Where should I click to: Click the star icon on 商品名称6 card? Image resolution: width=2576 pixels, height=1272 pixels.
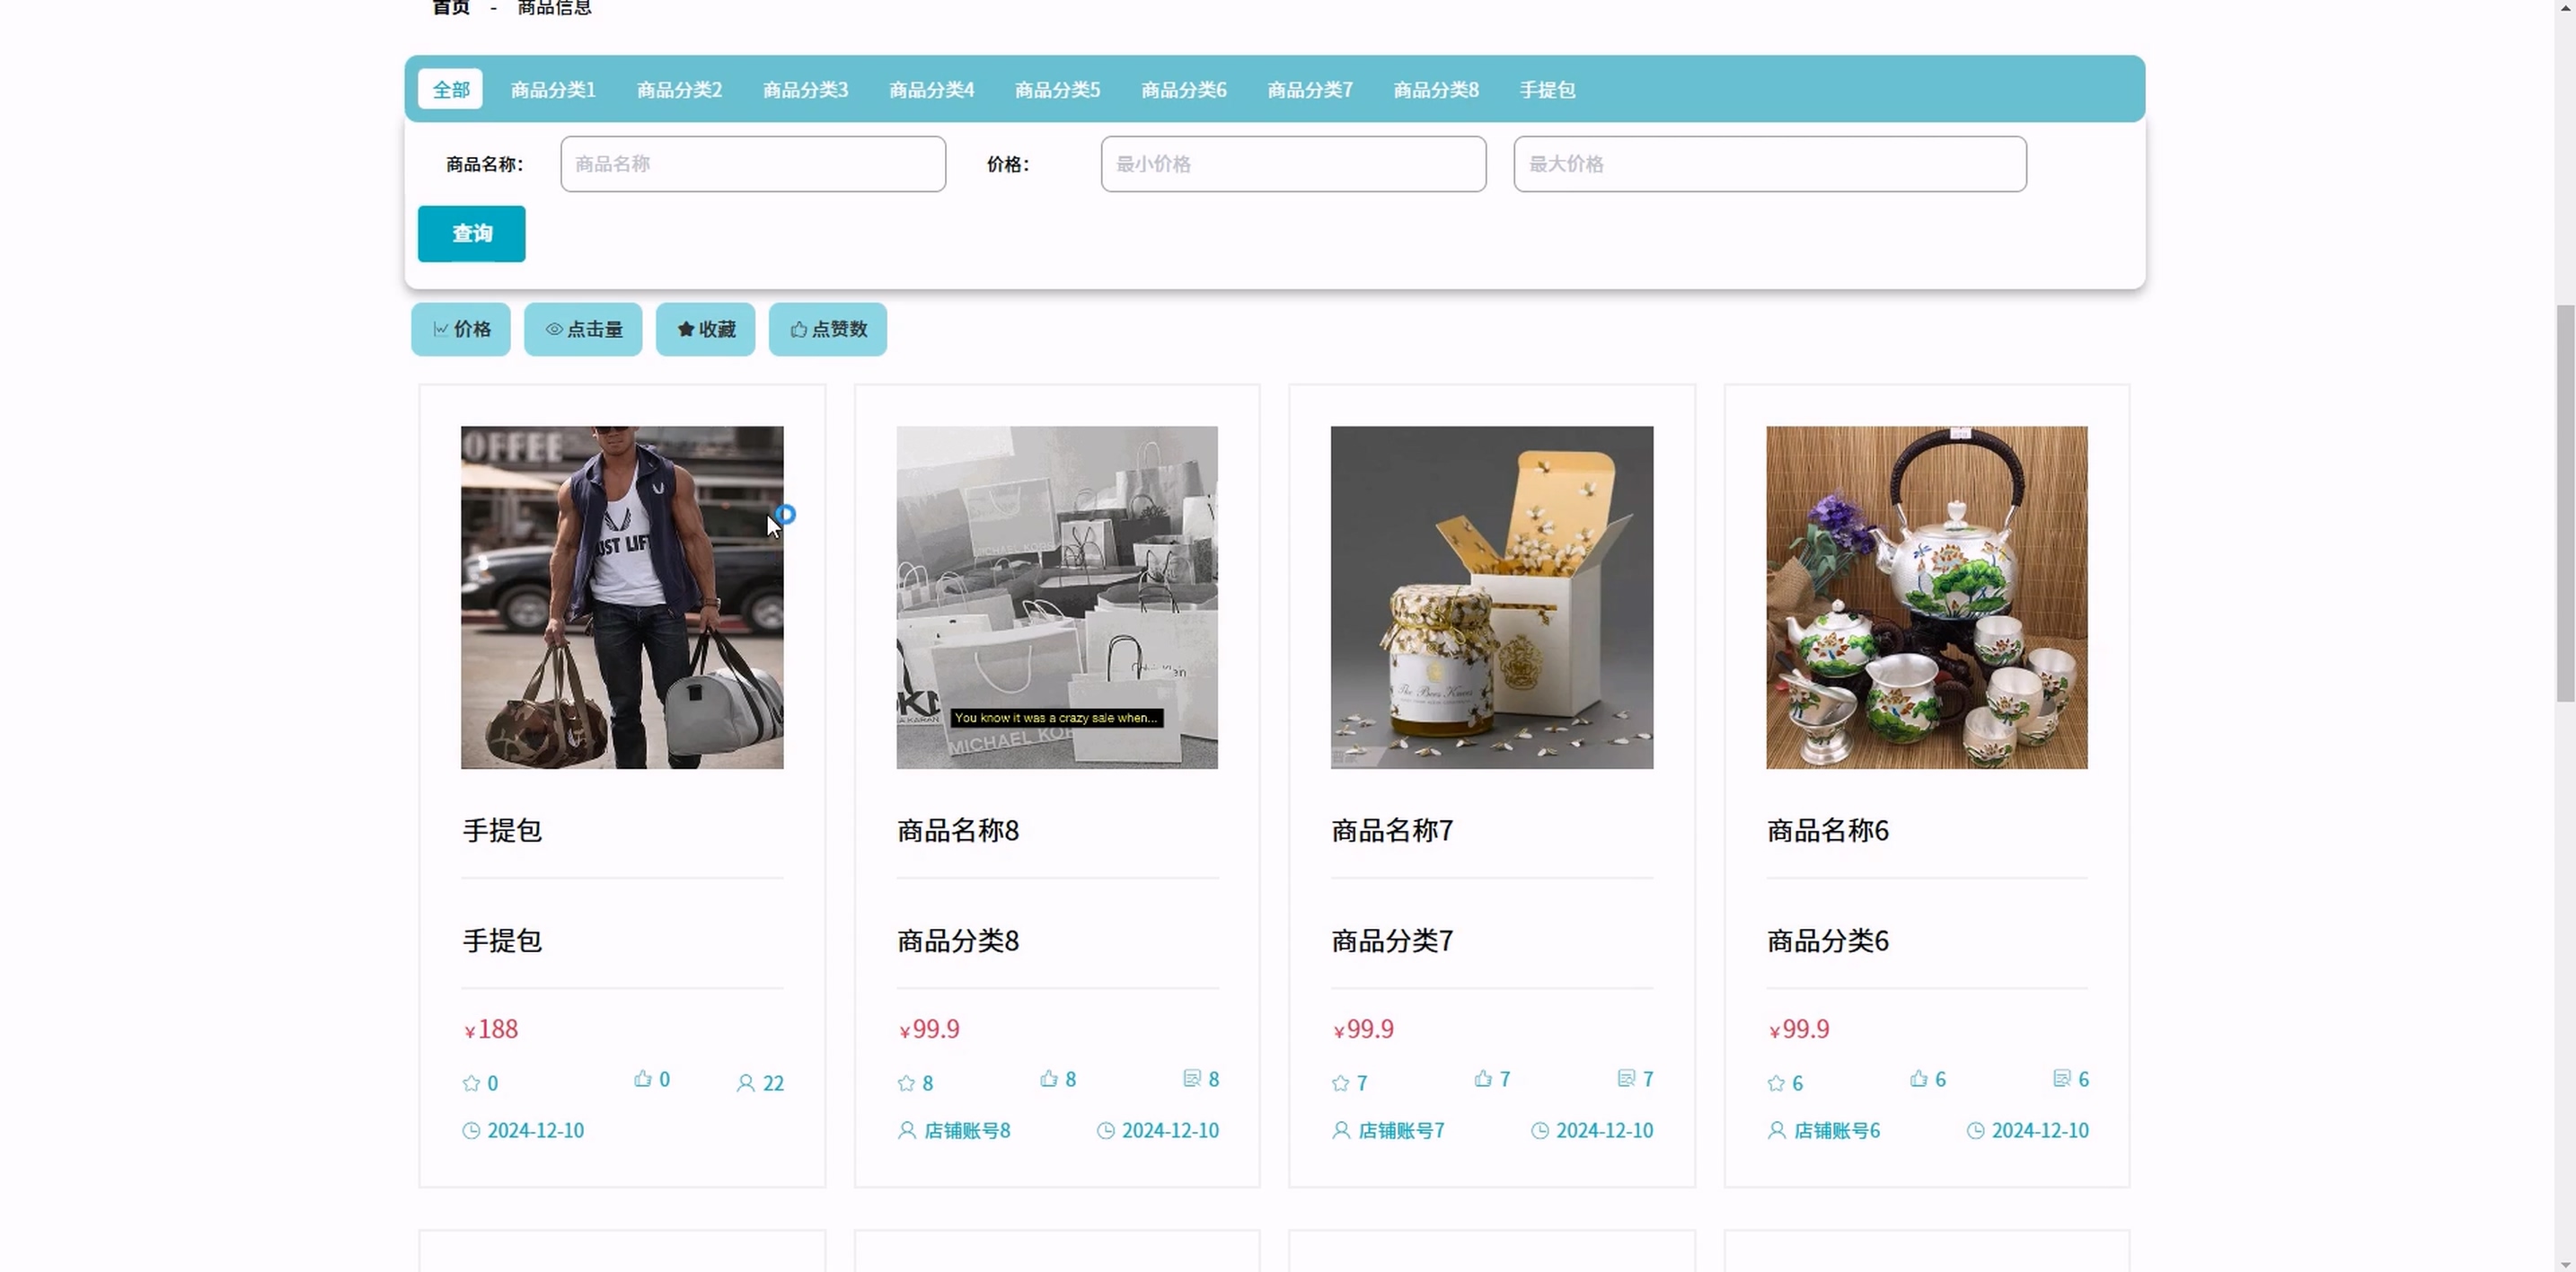(1776, 1083)
